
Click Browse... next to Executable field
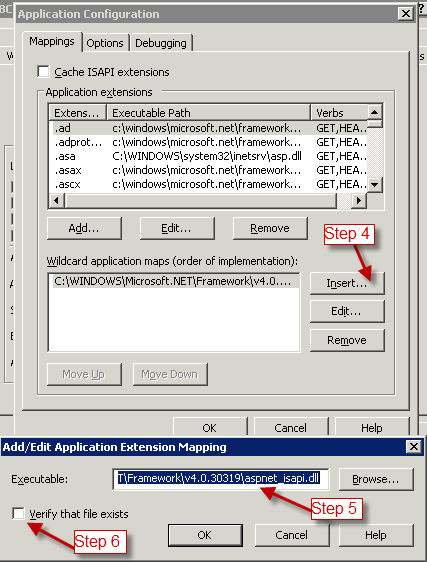click(x=376, y=479)
